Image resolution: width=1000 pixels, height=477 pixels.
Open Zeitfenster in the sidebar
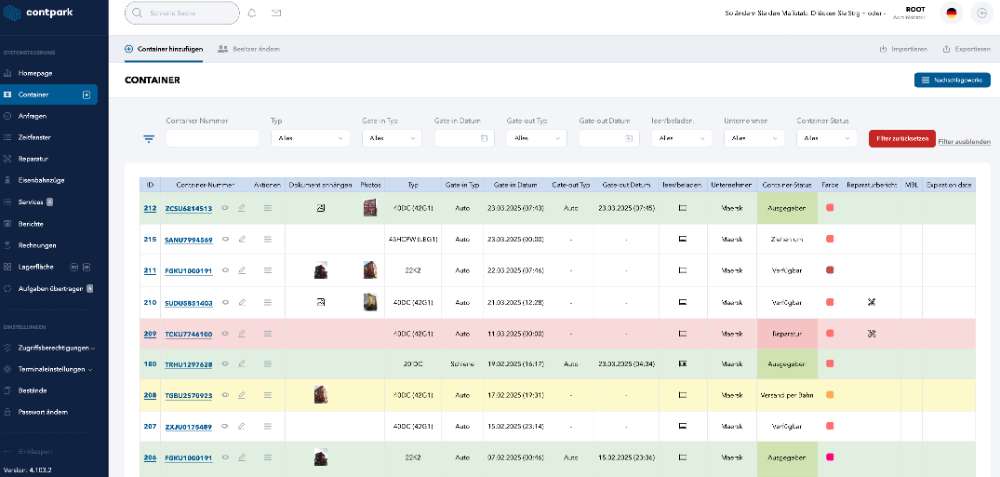(34, 137)
